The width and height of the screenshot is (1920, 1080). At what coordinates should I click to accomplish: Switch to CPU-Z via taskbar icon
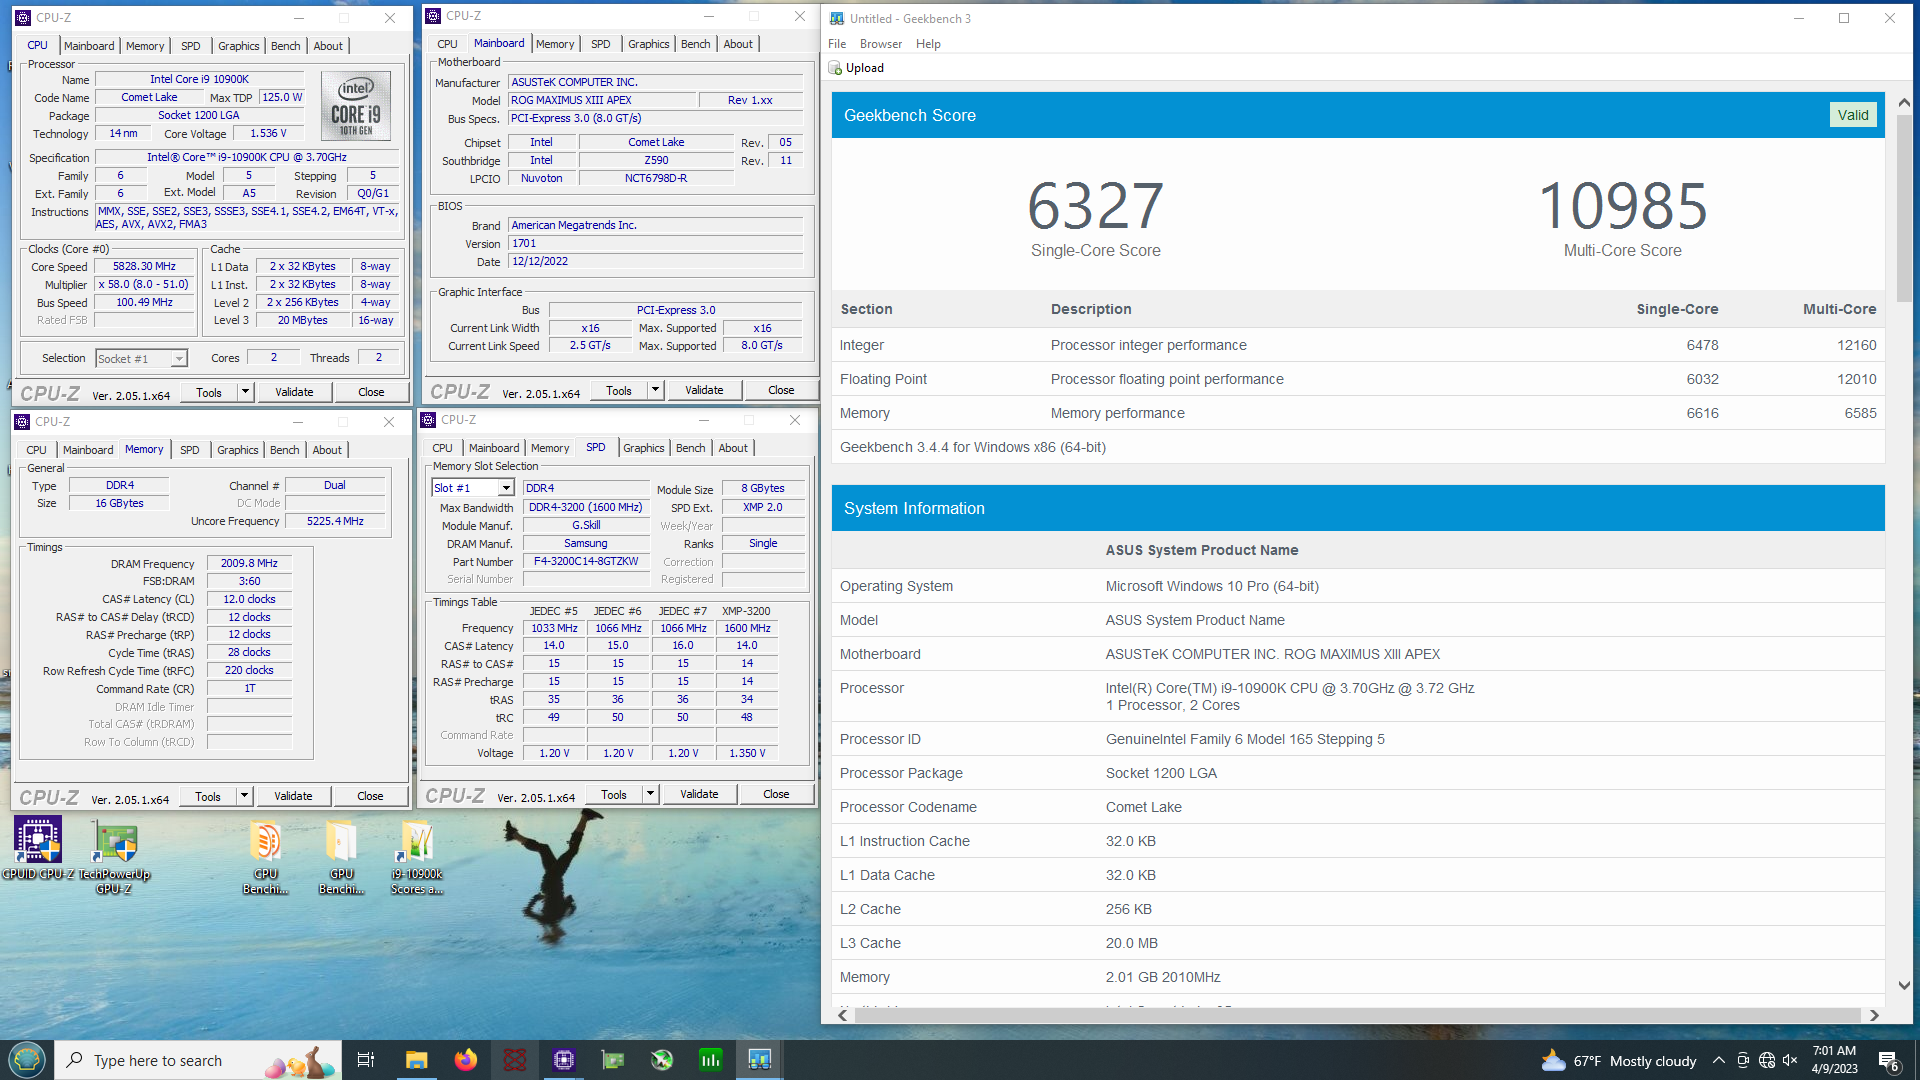(563, 1060)
